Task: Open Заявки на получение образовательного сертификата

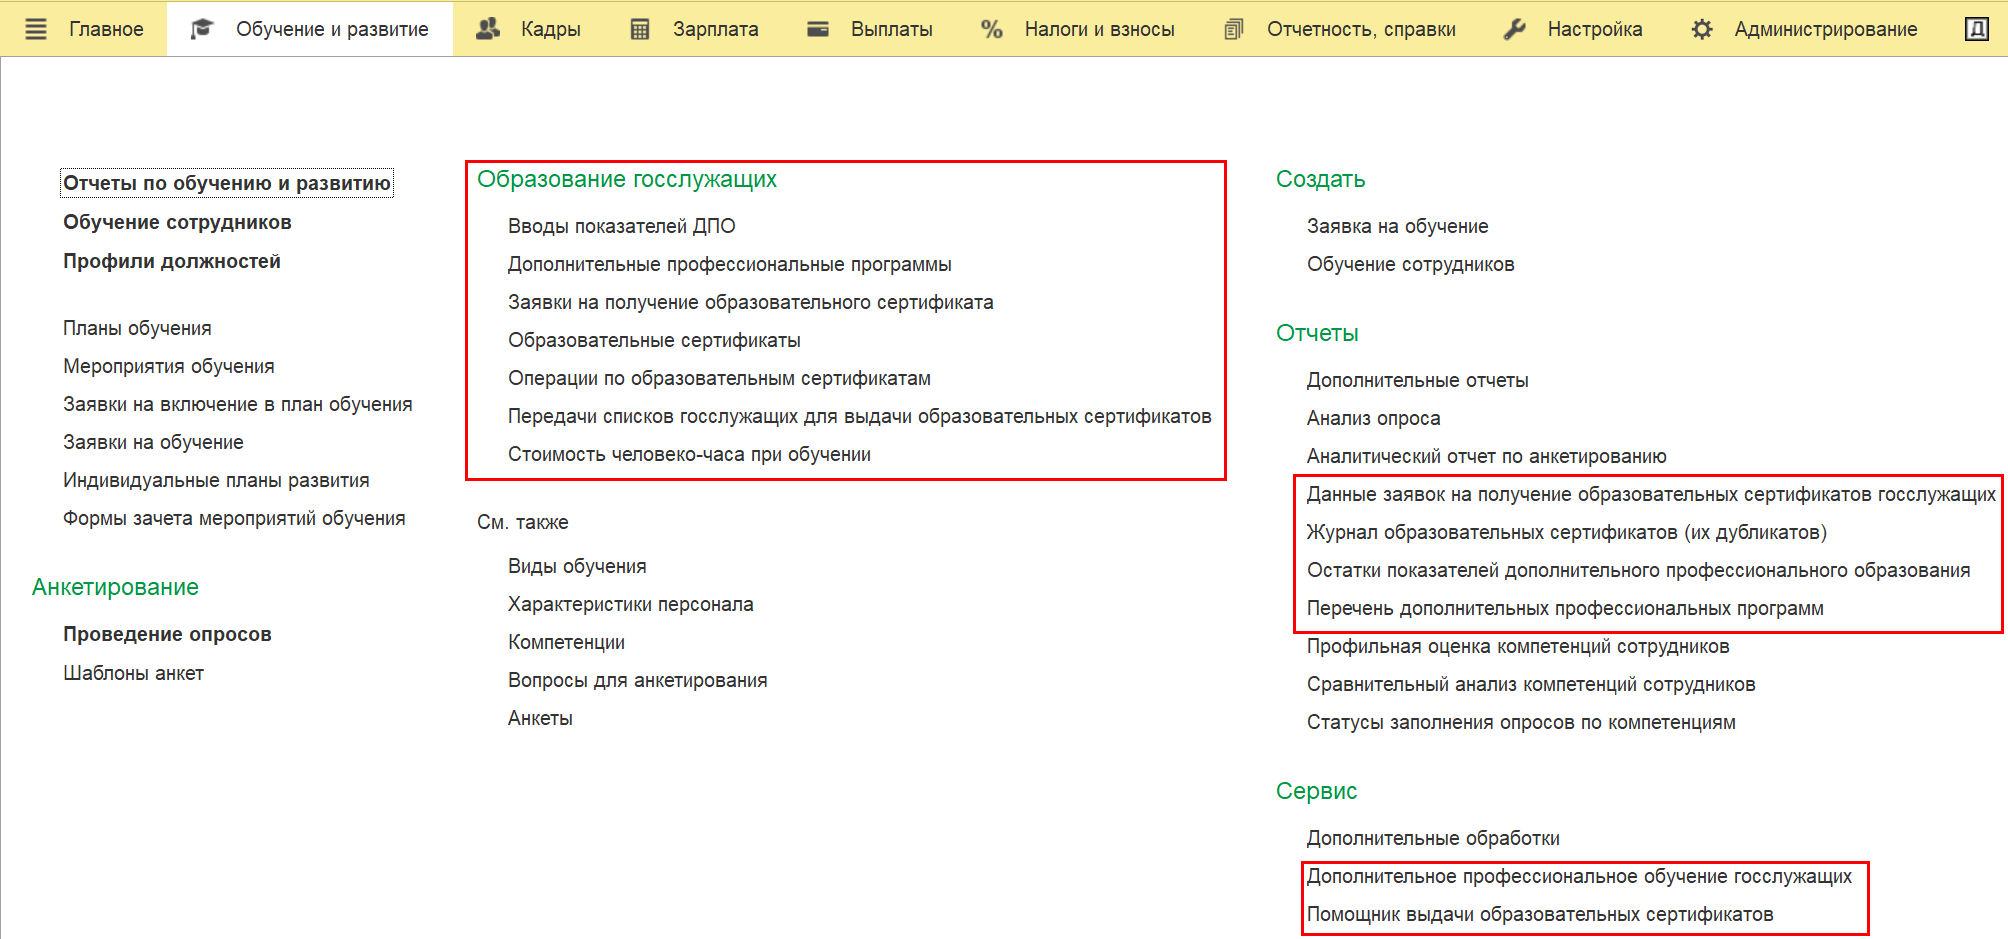Action: tap(751, 302)
